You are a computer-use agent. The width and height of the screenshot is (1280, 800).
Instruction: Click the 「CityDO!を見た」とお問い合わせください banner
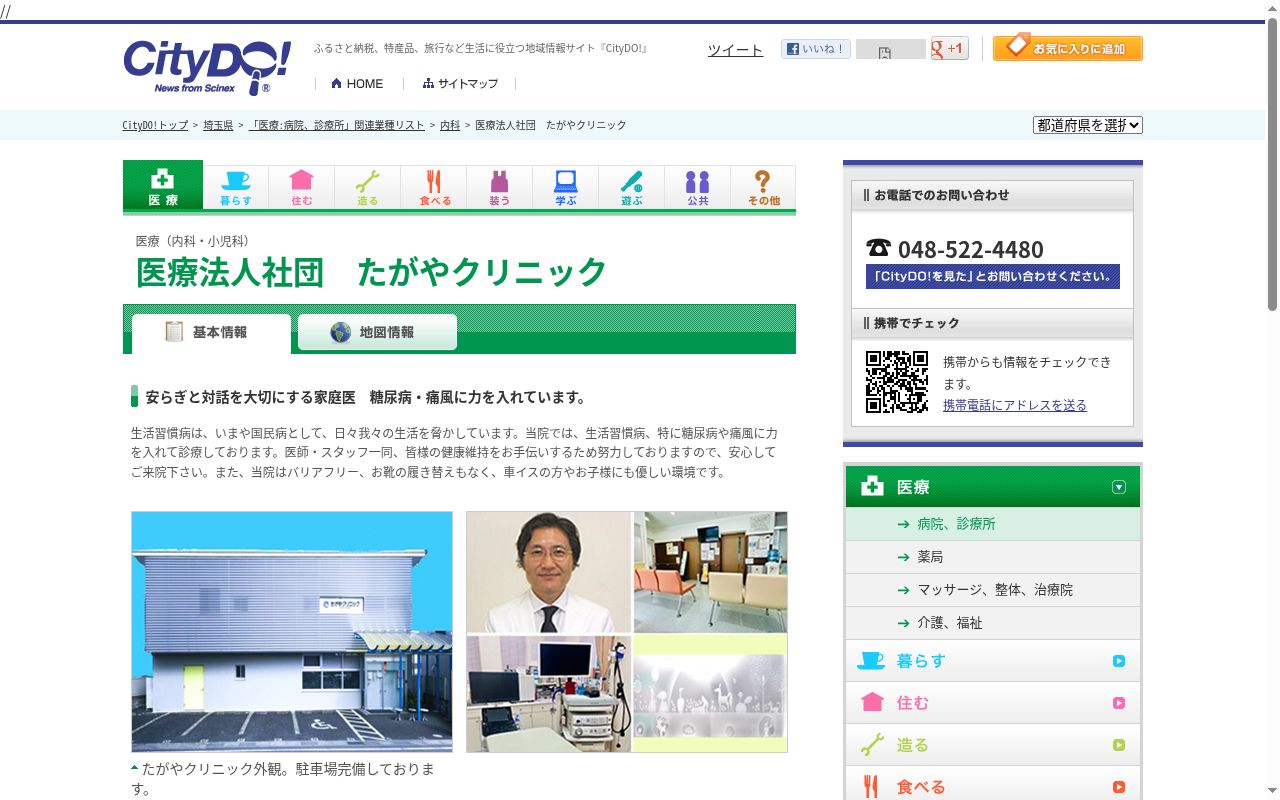993,277
